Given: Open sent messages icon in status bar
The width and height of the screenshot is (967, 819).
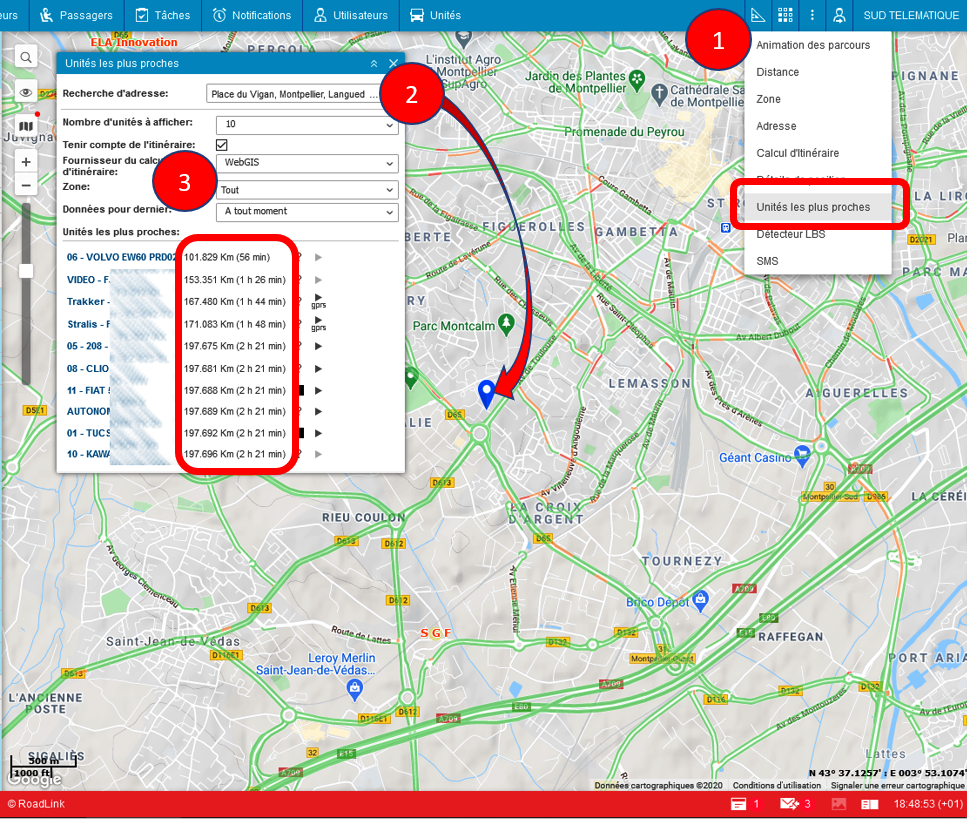Looking at the screenshot, I should click(790, 804).
